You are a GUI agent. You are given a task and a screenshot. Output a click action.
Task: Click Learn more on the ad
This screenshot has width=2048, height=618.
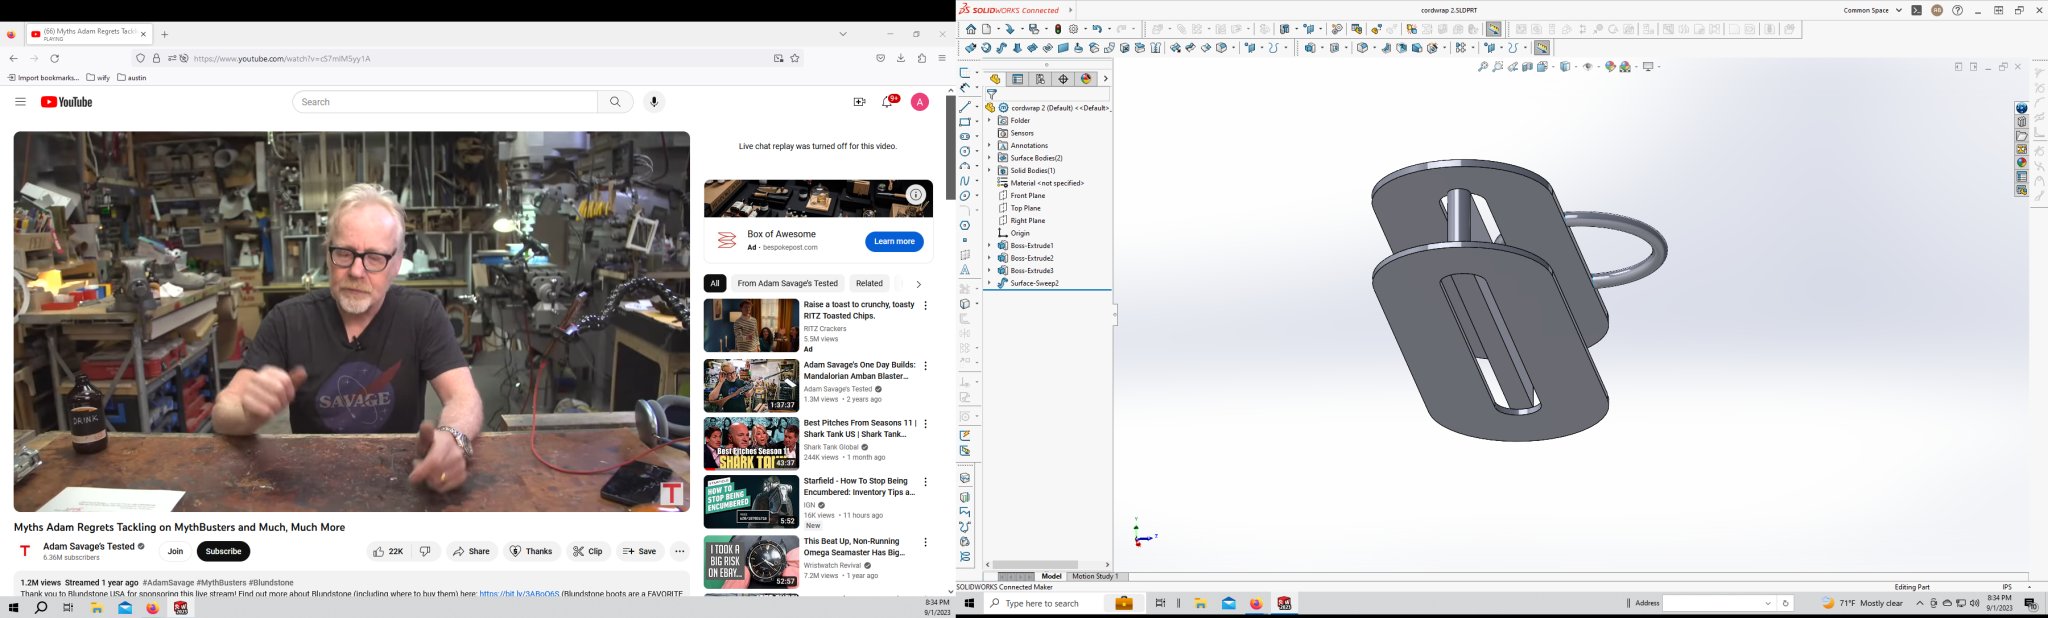(894, 241)
